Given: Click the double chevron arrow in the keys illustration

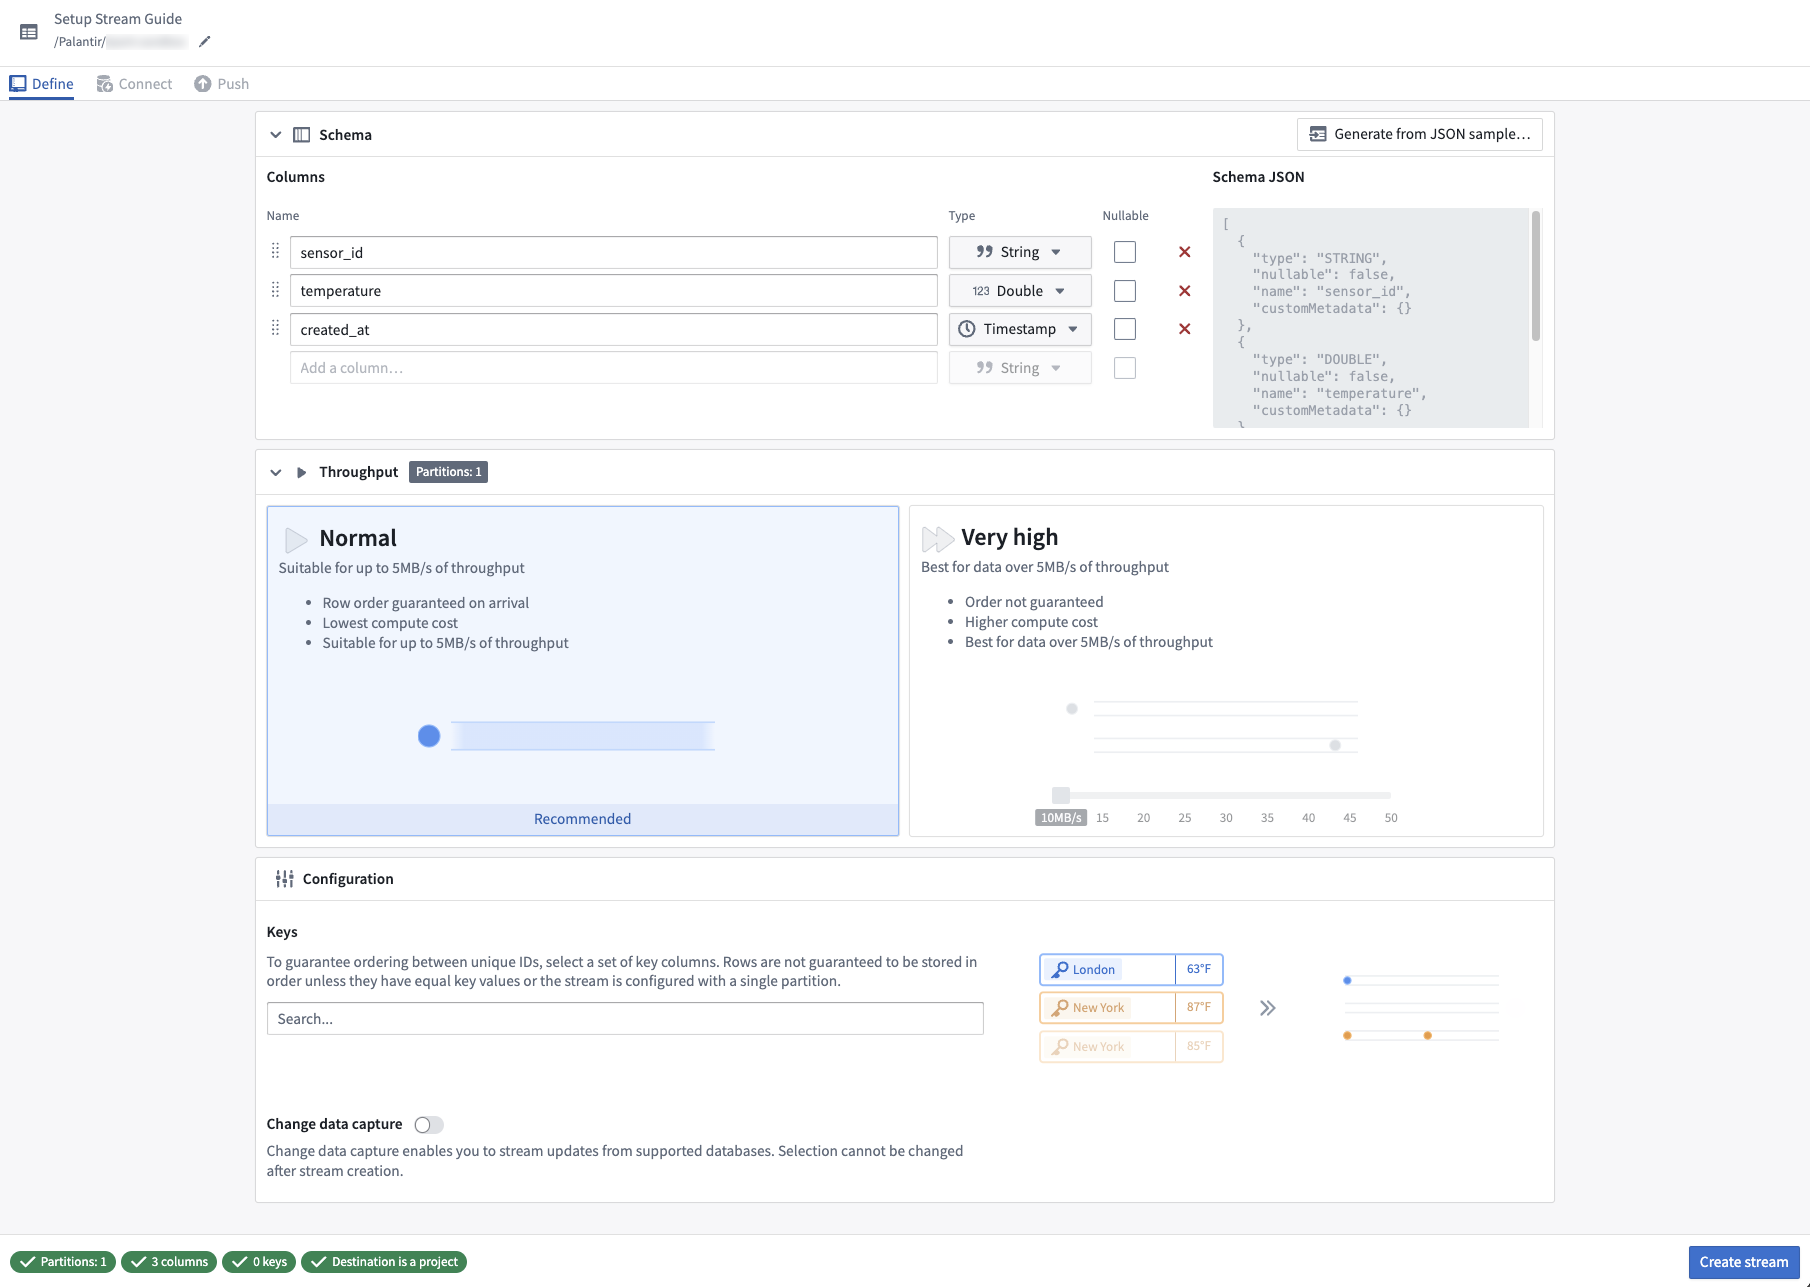Looking at the screenshot, I should pos(1267,1008).
